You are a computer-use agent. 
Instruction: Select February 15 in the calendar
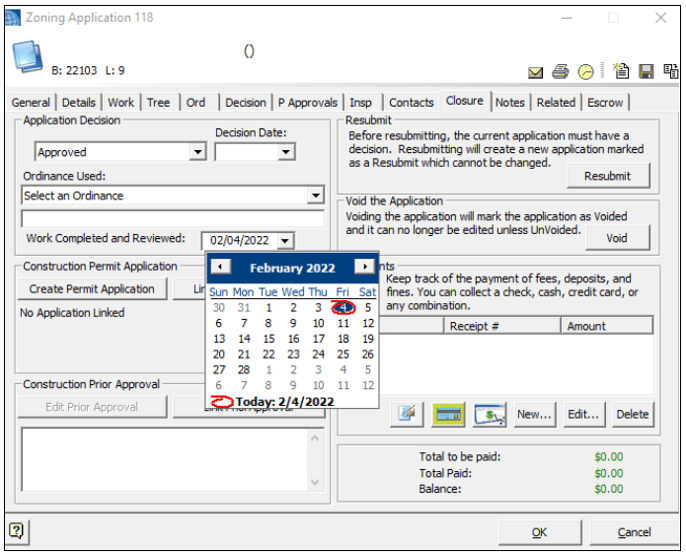[269, 339]
